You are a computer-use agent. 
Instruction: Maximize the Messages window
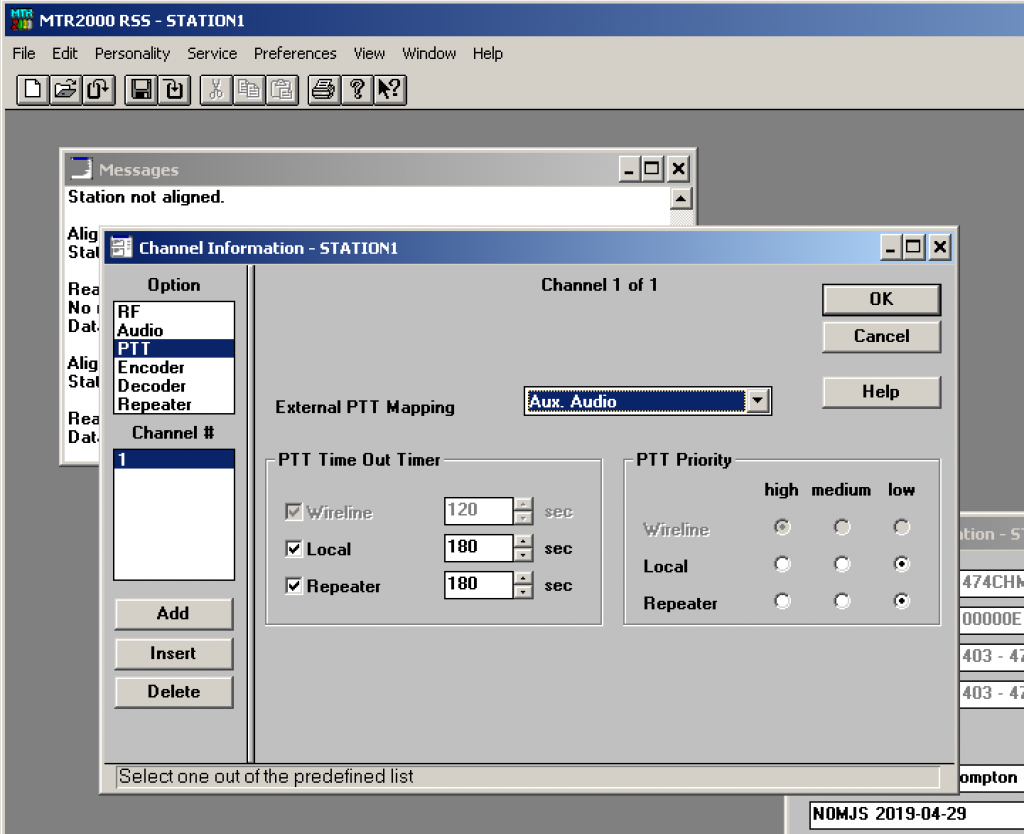(652, 169)
